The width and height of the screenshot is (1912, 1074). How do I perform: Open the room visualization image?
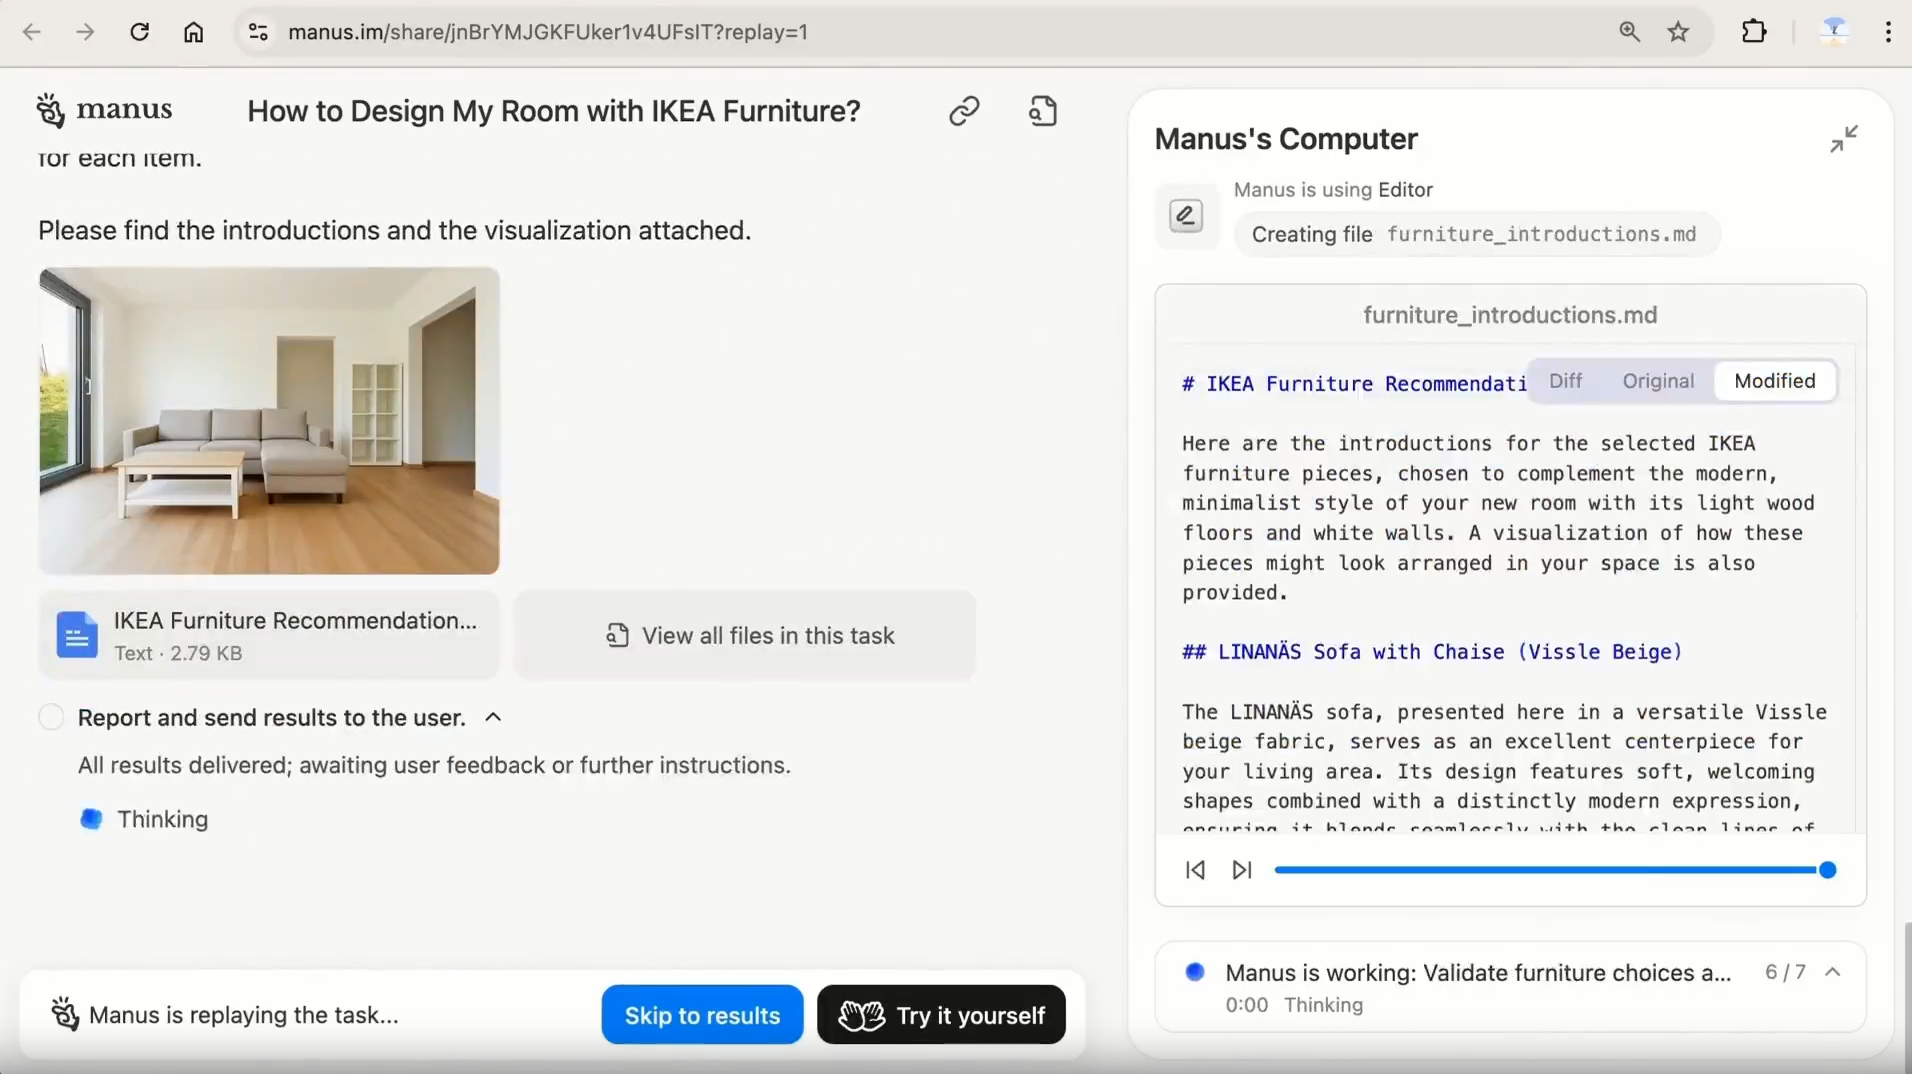[269, 420]
